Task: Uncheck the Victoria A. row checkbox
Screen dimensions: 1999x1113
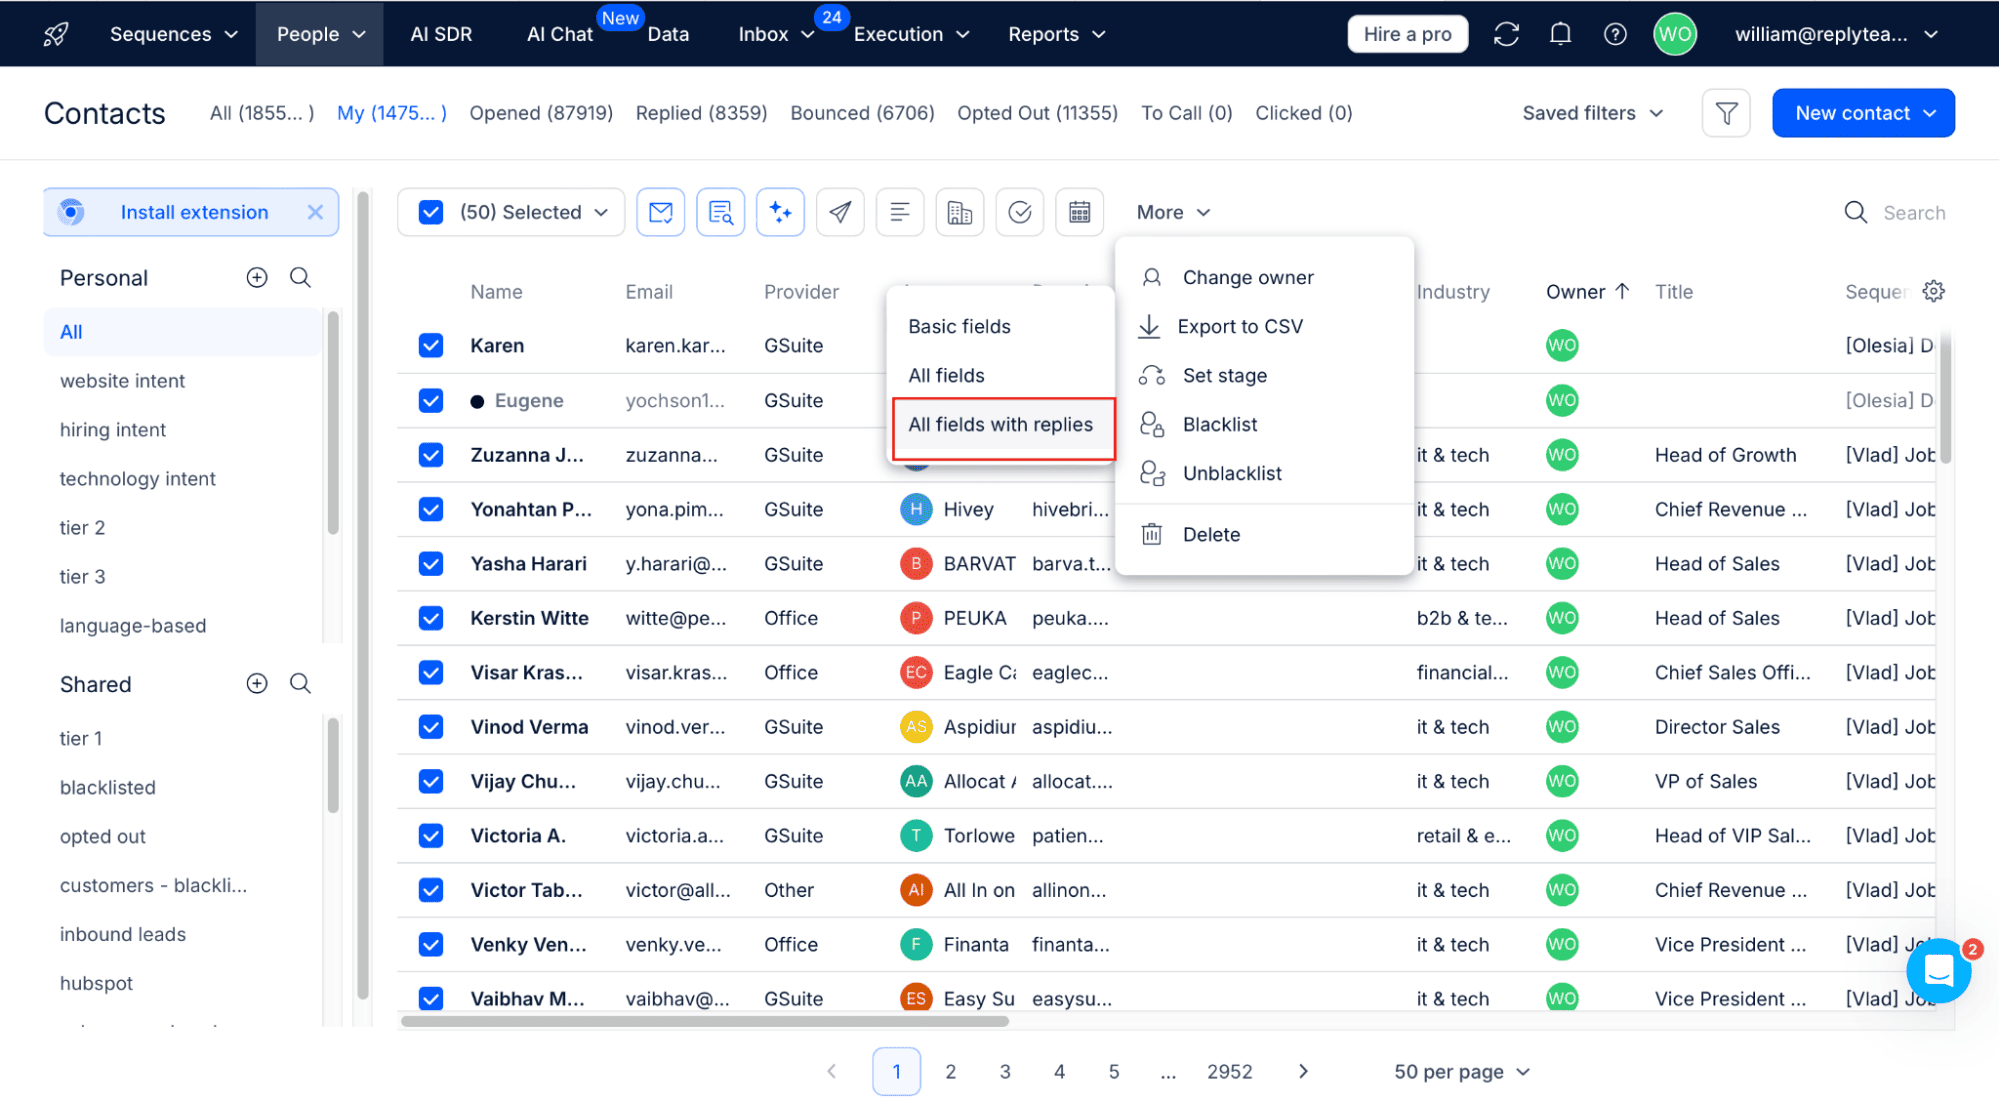Action: [431, 835]
